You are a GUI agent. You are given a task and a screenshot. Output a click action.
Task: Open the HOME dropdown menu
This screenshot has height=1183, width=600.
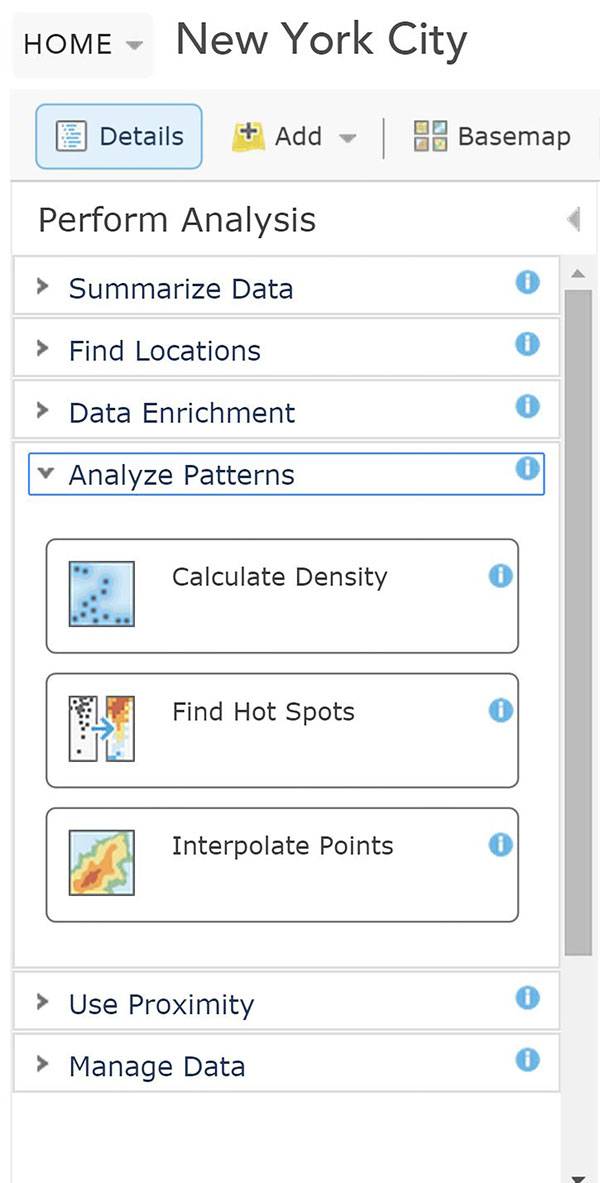pos(82,45)
